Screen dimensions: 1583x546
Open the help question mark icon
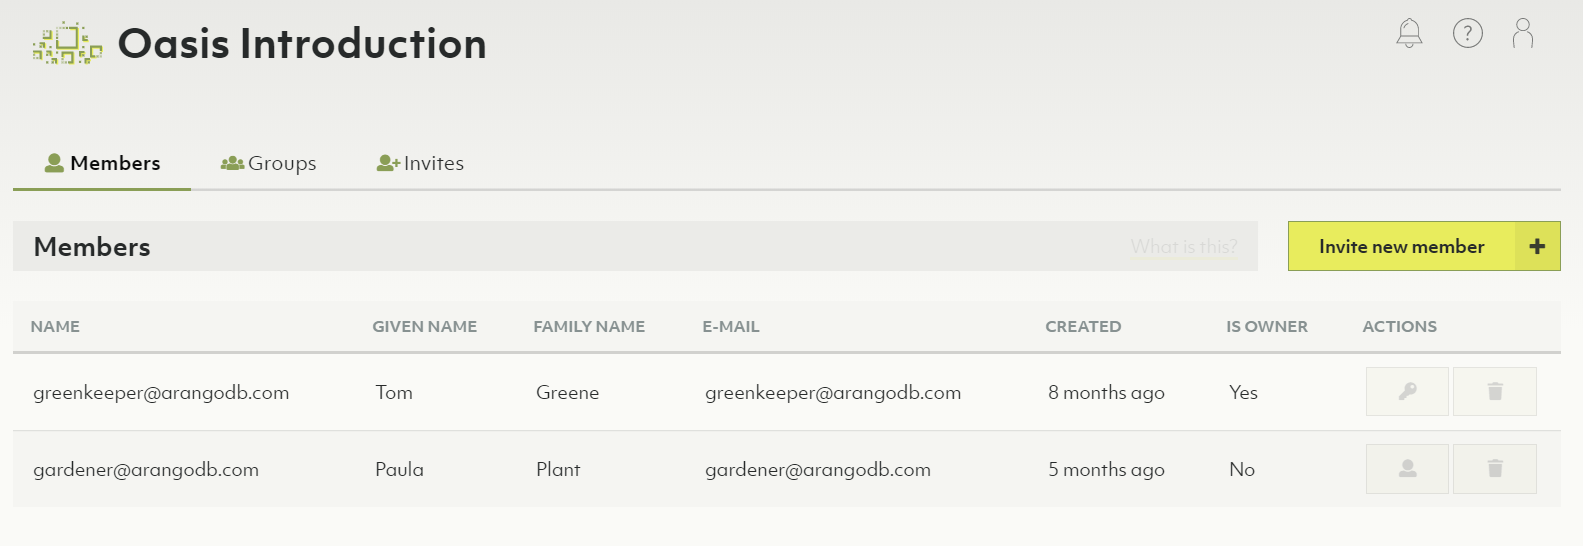coord(1467,33)
